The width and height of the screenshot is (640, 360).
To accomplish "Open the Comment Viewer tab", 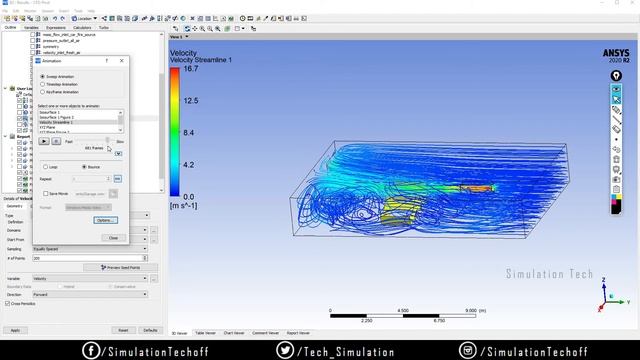I will pyautogui.click(x=265, y=333).
